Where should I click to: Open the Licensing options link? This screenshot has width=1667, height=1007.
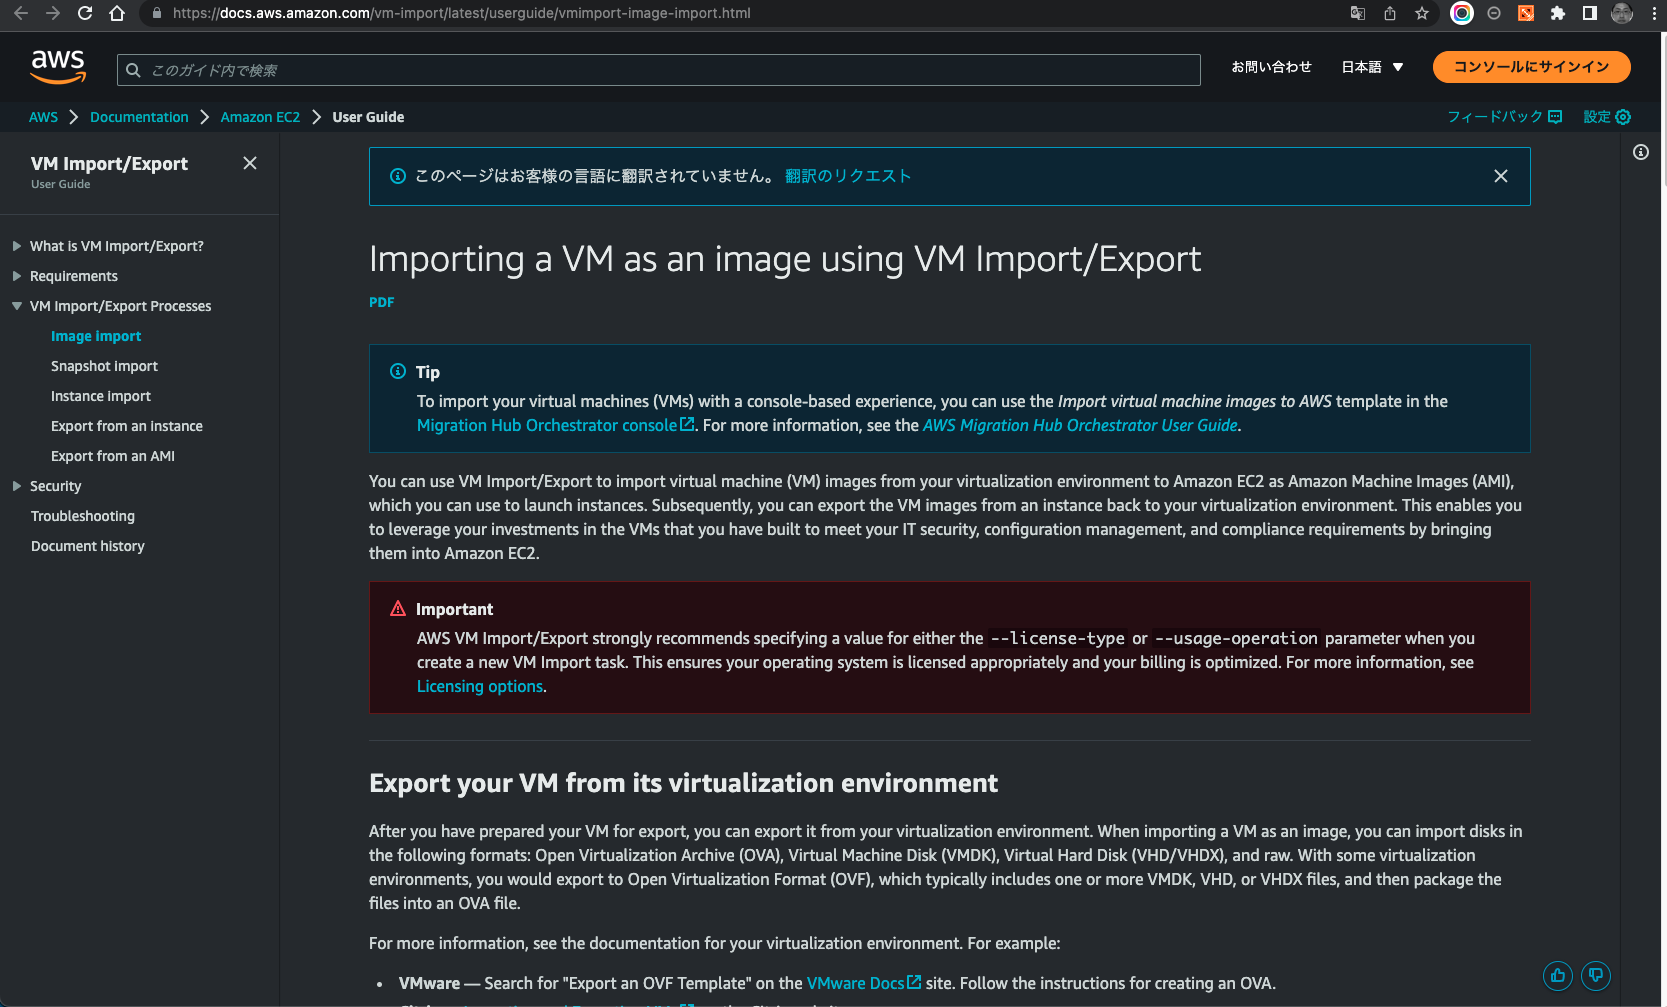pyautogui.click(x=480, y=686)
